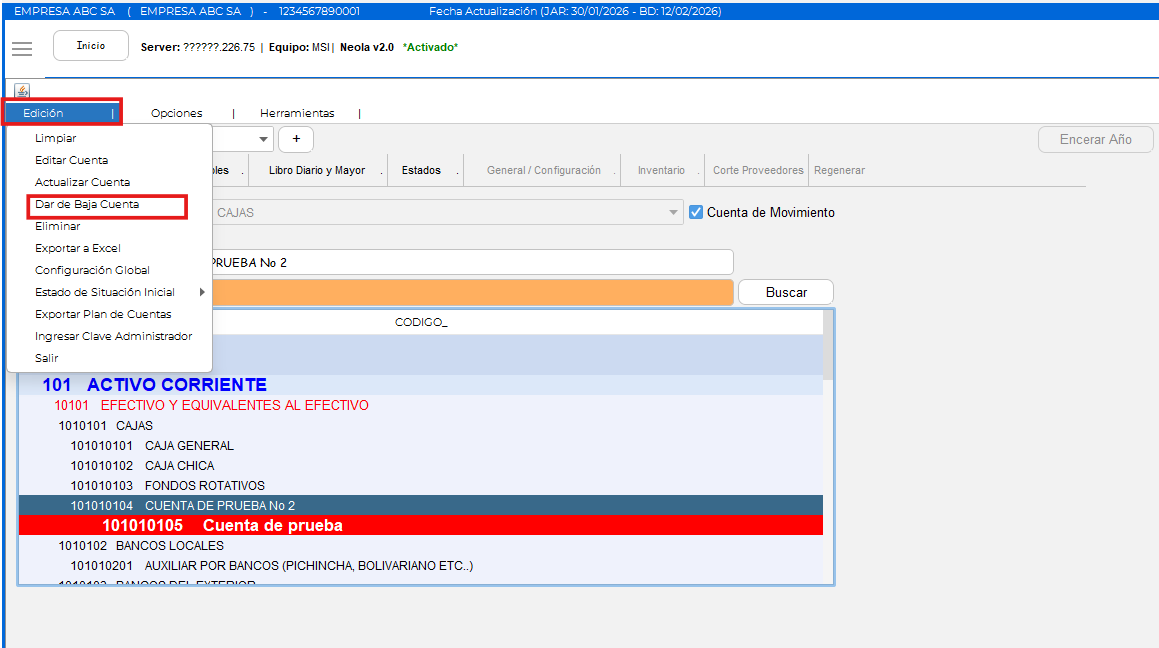Screen dimensions: 1159x648
Task: Open the Opciones menu
Action: (x=177, y=113)
